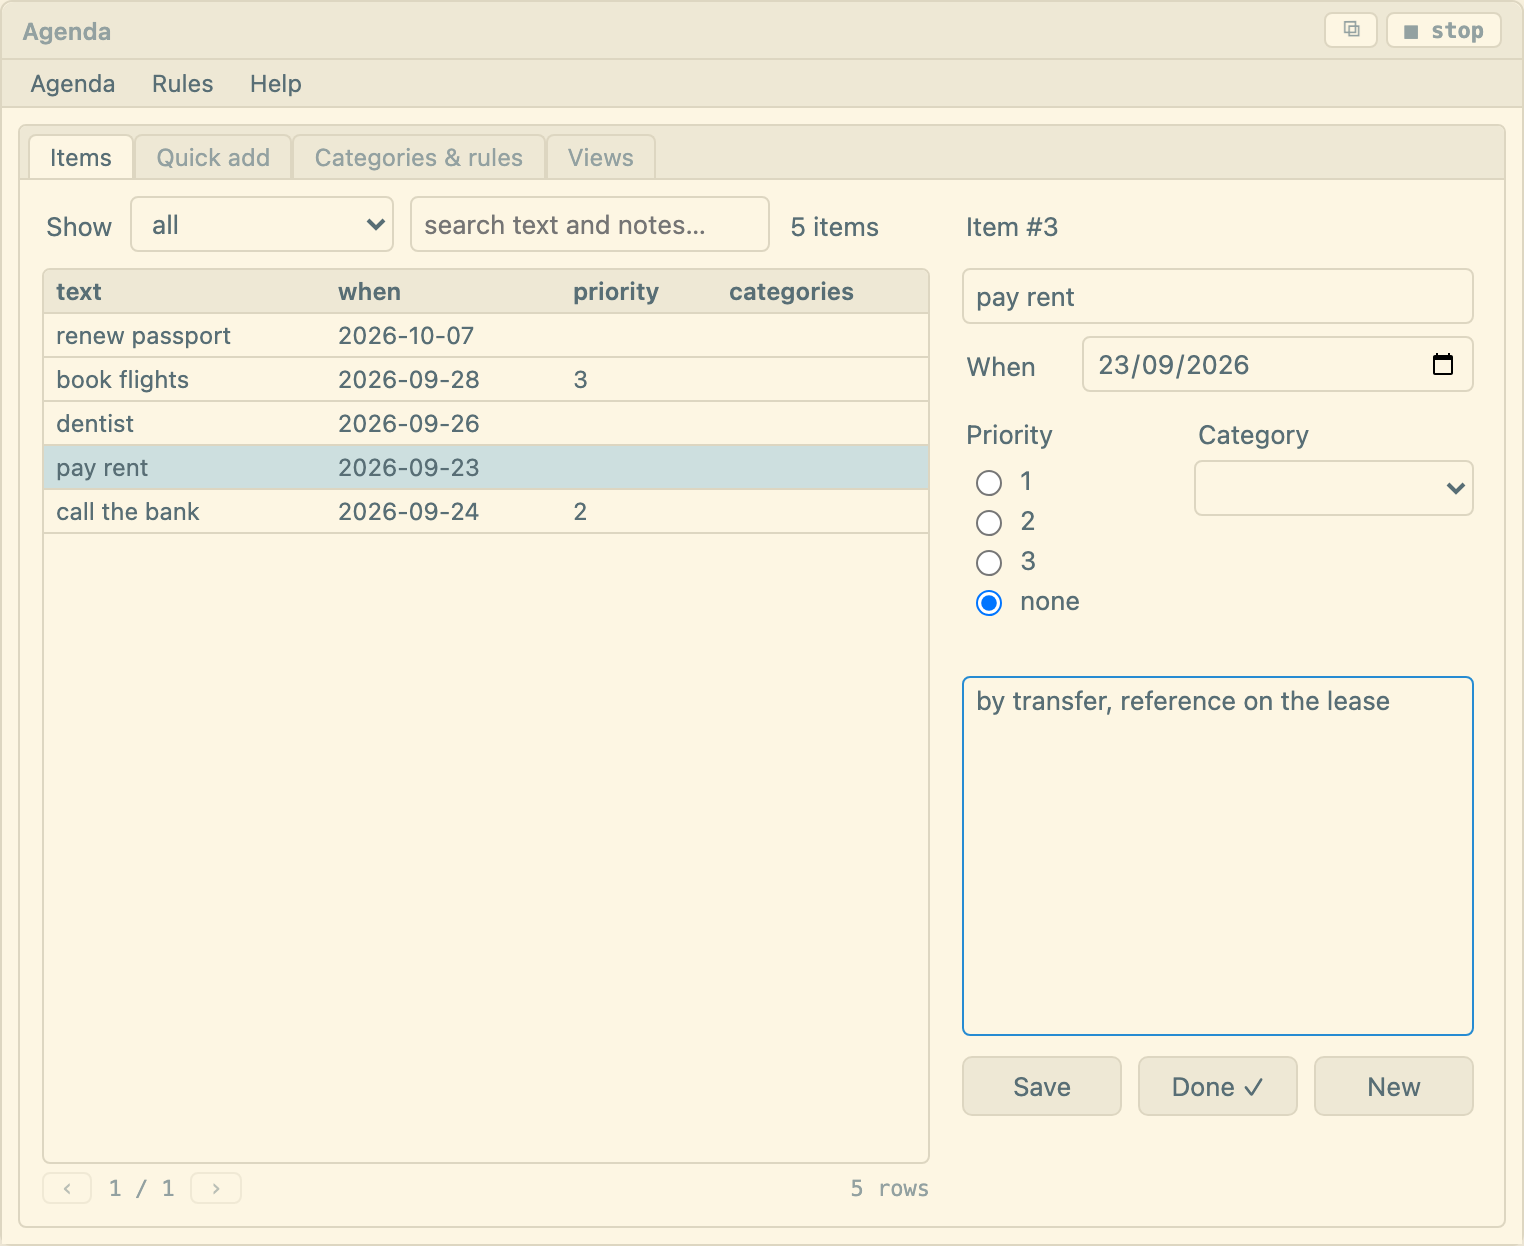Open the Help menu
This screenshot has height=1246, width=1524.
pyautogui.click(x=276, y=84)
